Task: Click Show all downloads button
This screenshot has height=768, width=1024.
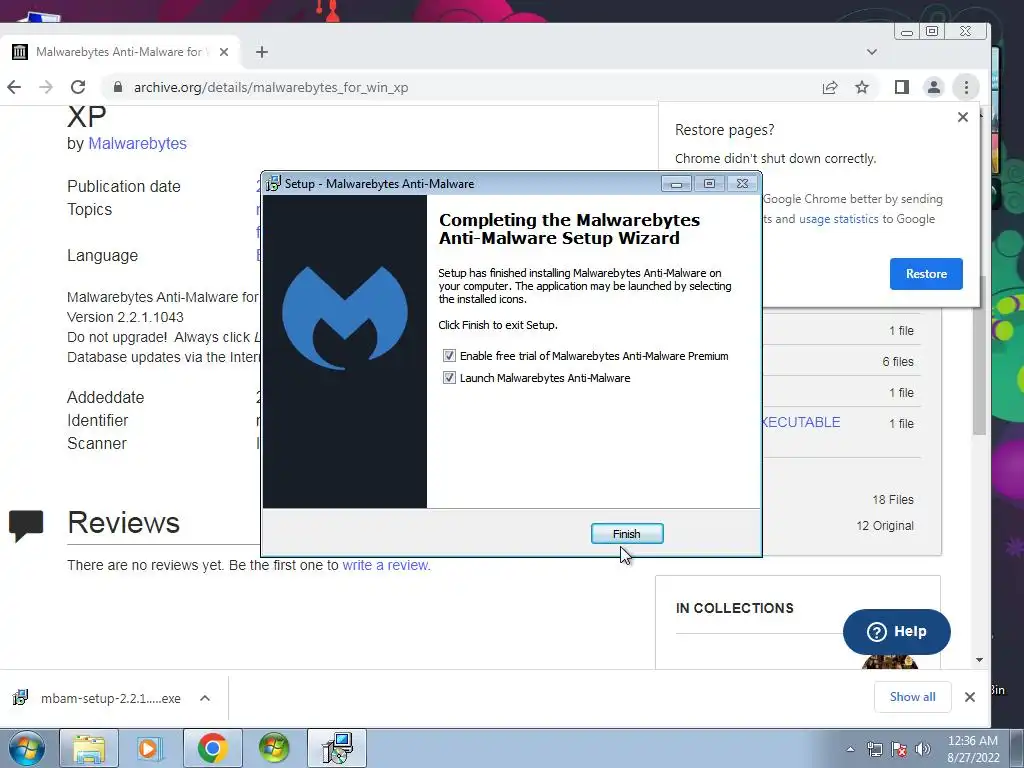Action: [x=912, y=697]
